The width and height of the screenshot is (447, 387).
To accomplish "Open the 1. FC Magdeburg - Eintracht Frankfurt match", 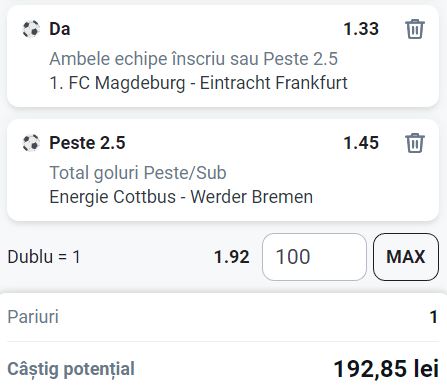I will tap(198, 83).
